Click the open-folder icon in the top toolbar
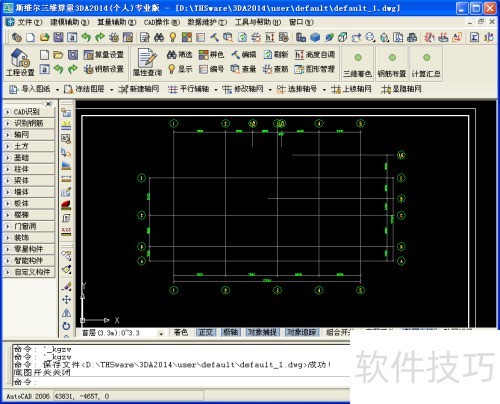The height and width of the screenshot is (404, 500). pyautogui.click(x=45, y=37)
